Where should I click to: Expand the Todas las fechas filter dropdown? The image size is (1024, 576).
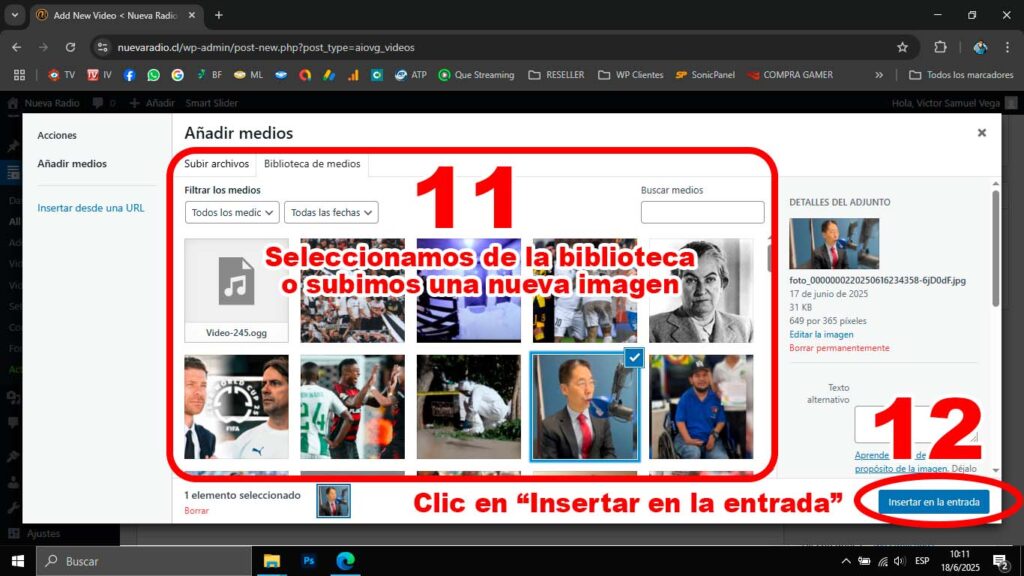click(x=331, y=212)
